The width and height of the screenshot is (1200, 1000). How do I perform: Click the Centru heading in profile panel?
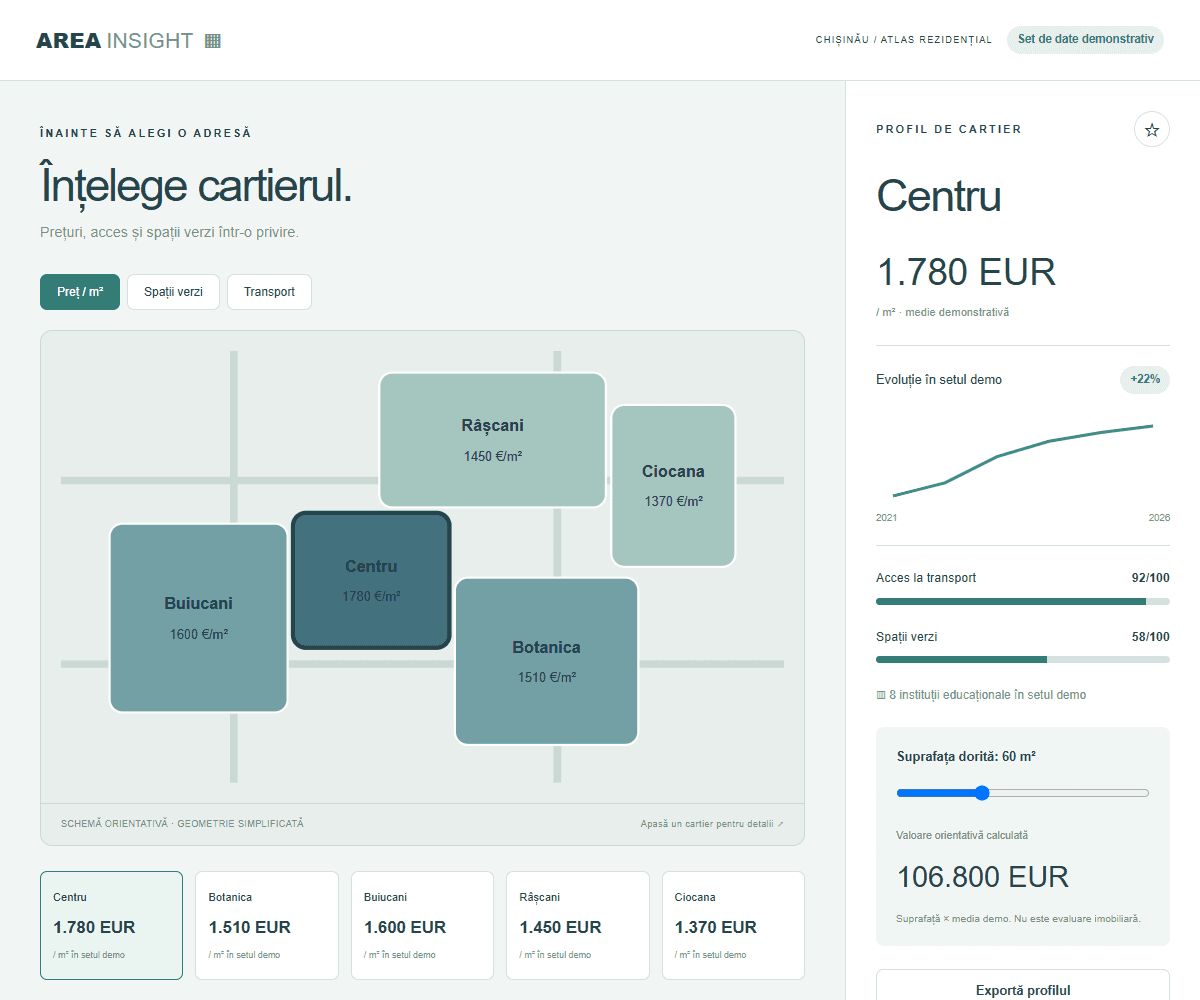pos(939,196)
